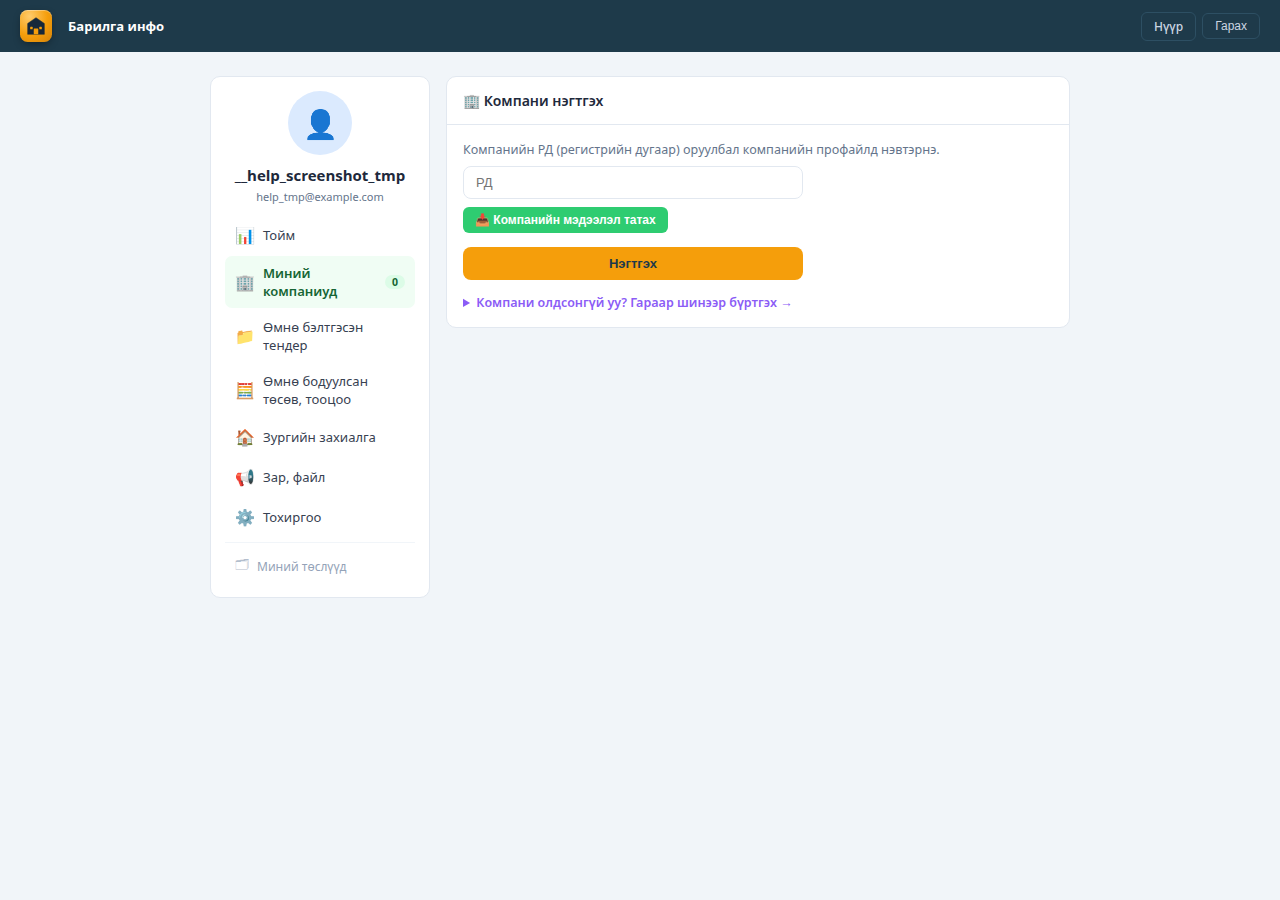The image size is (1280, 900).
Task: Click the Нүүр button in top bar
Action: (1168, 26)
